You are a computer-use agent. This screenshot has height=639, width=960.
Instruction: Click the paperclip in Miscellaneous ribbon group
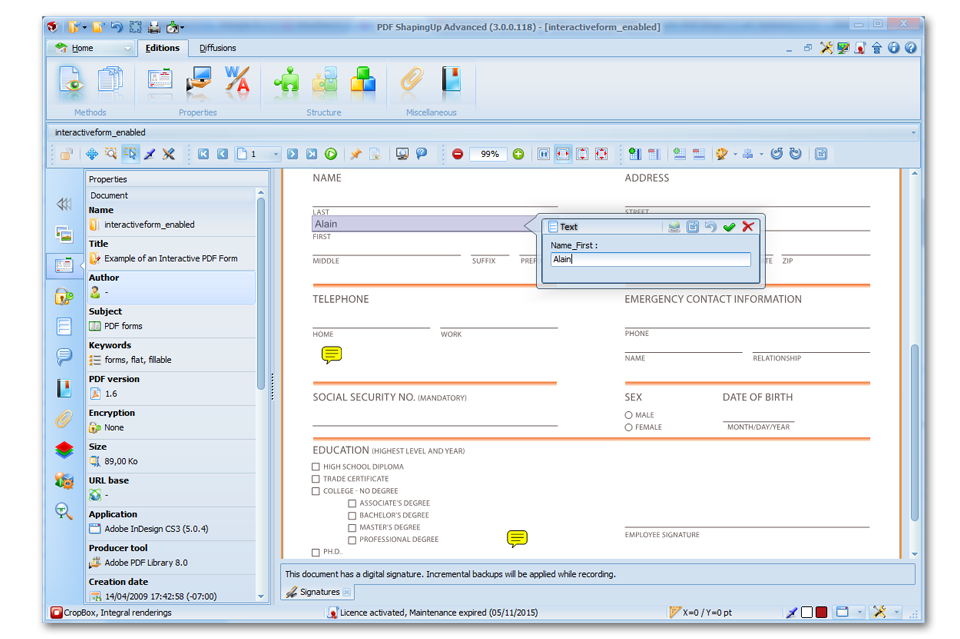coord(412,81)
